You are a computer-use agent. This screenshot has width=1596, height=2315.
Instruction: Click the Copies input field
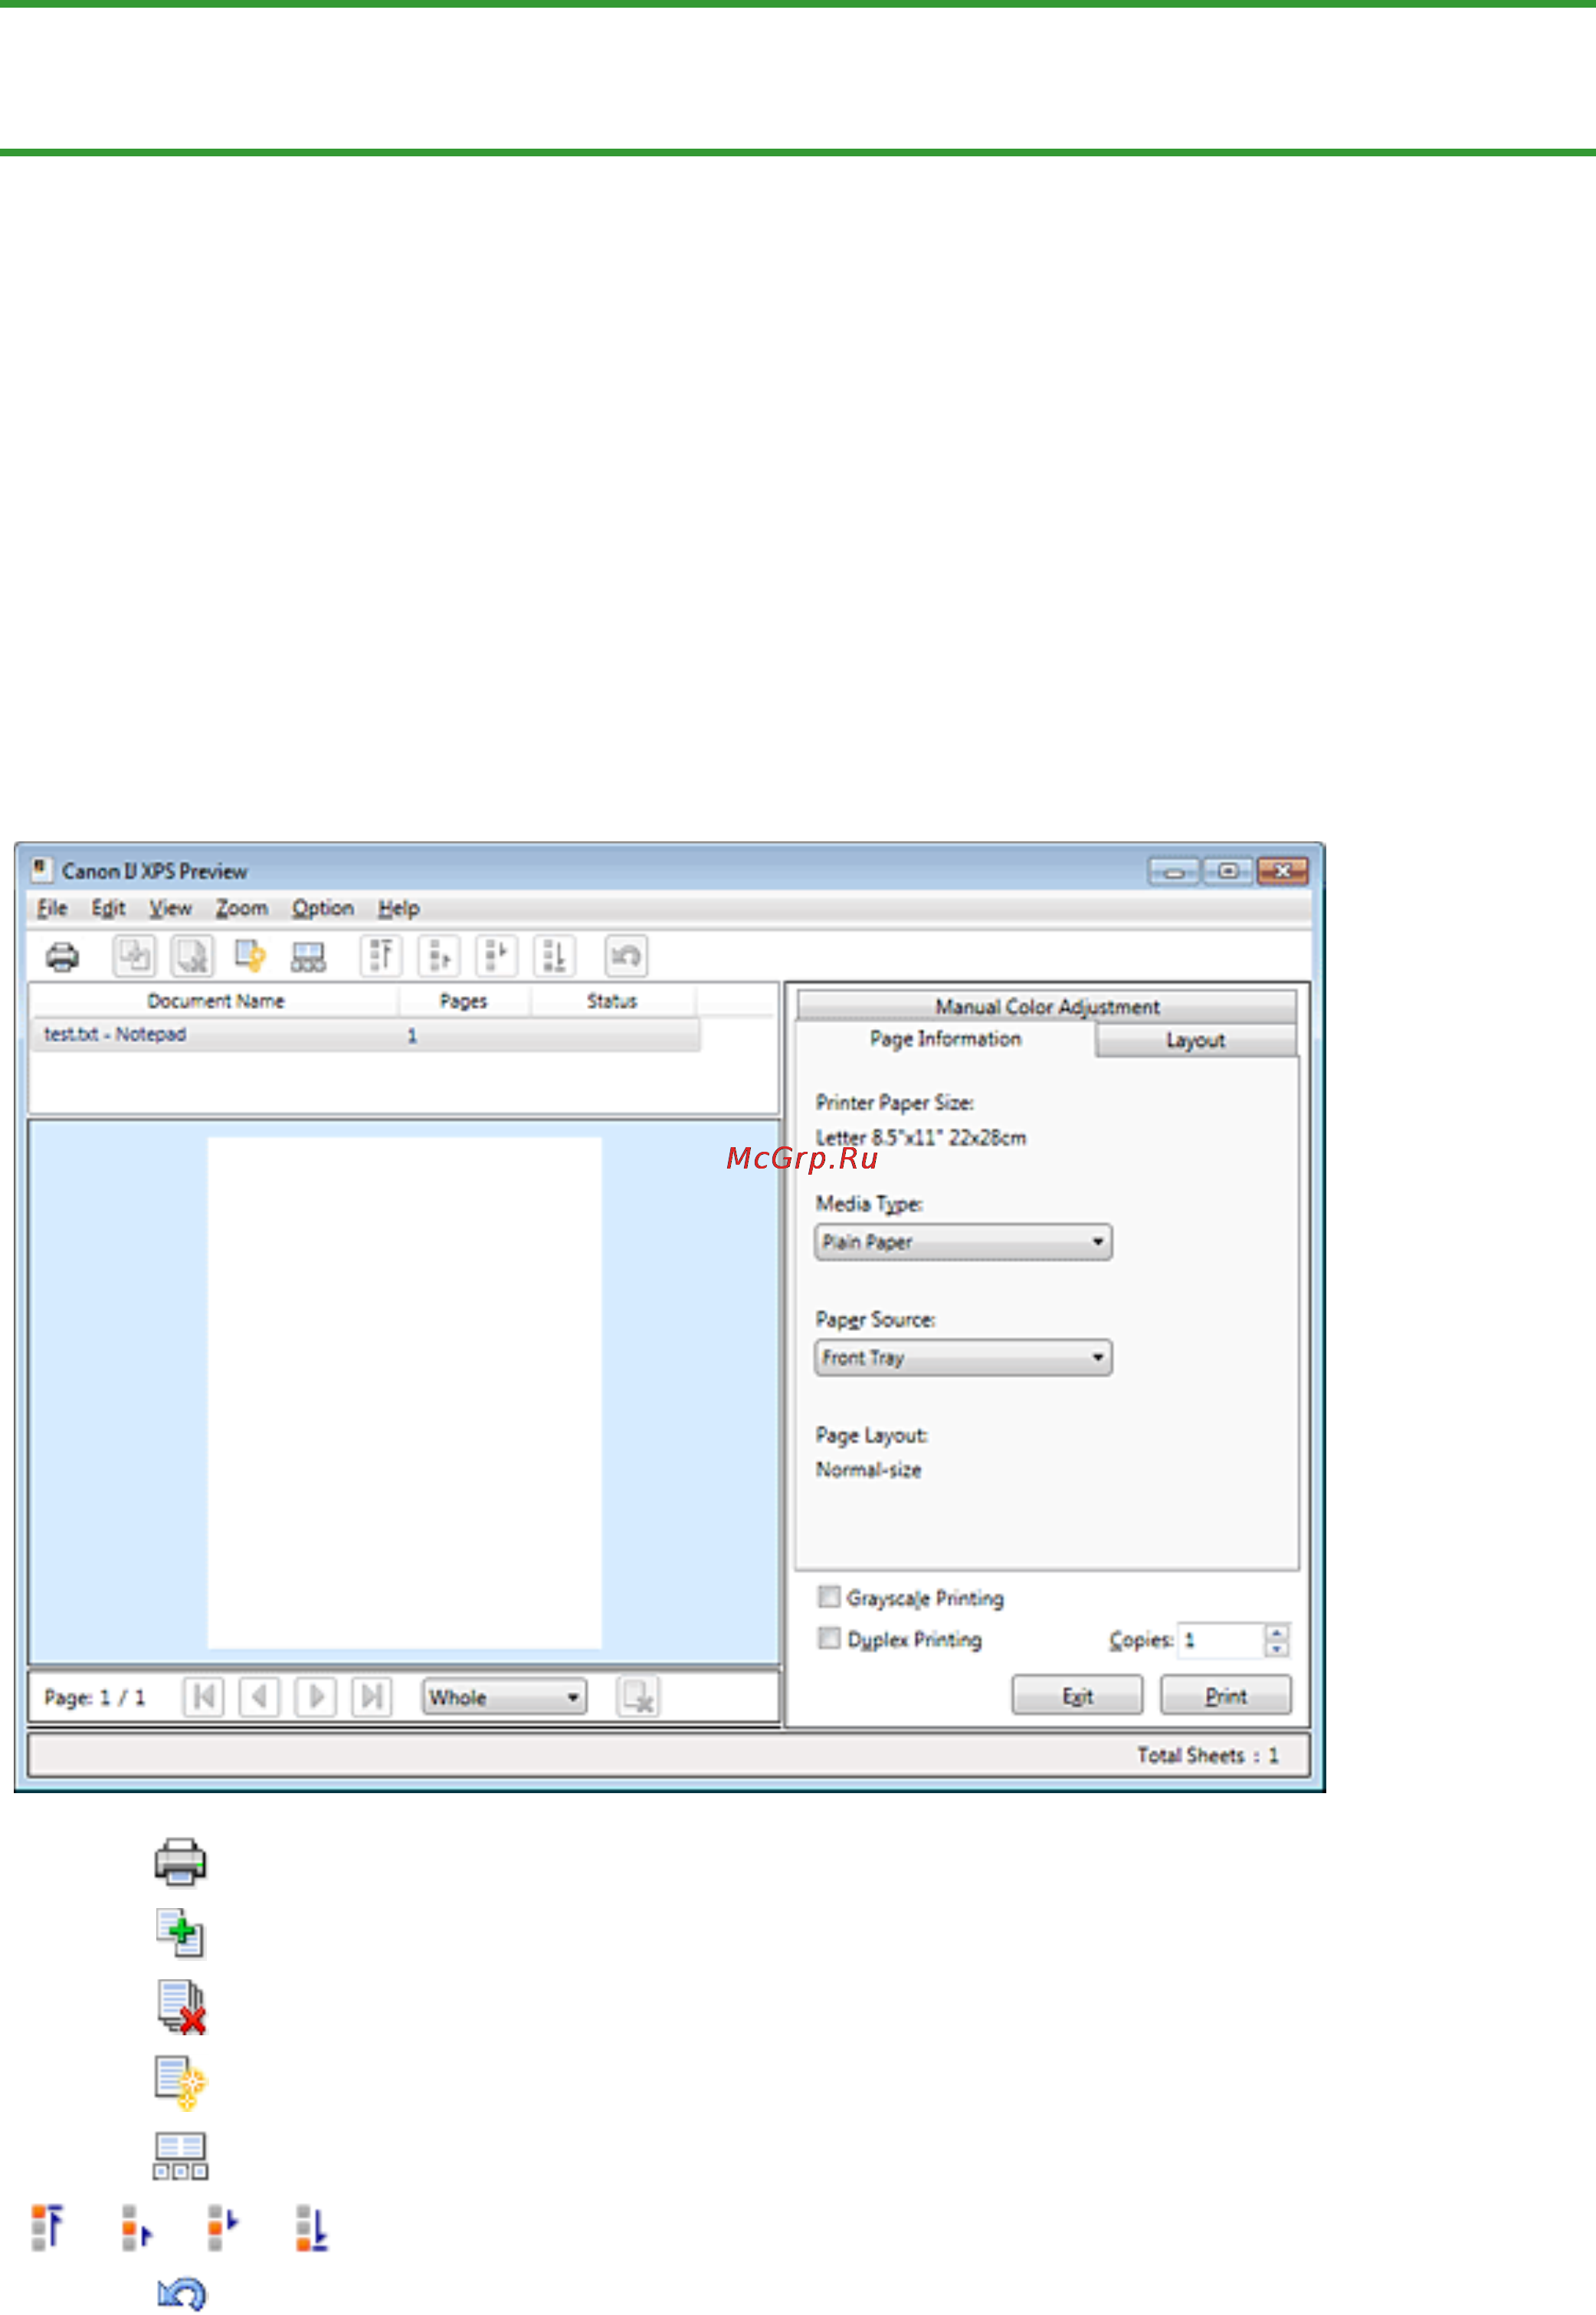(1220, 1640)
